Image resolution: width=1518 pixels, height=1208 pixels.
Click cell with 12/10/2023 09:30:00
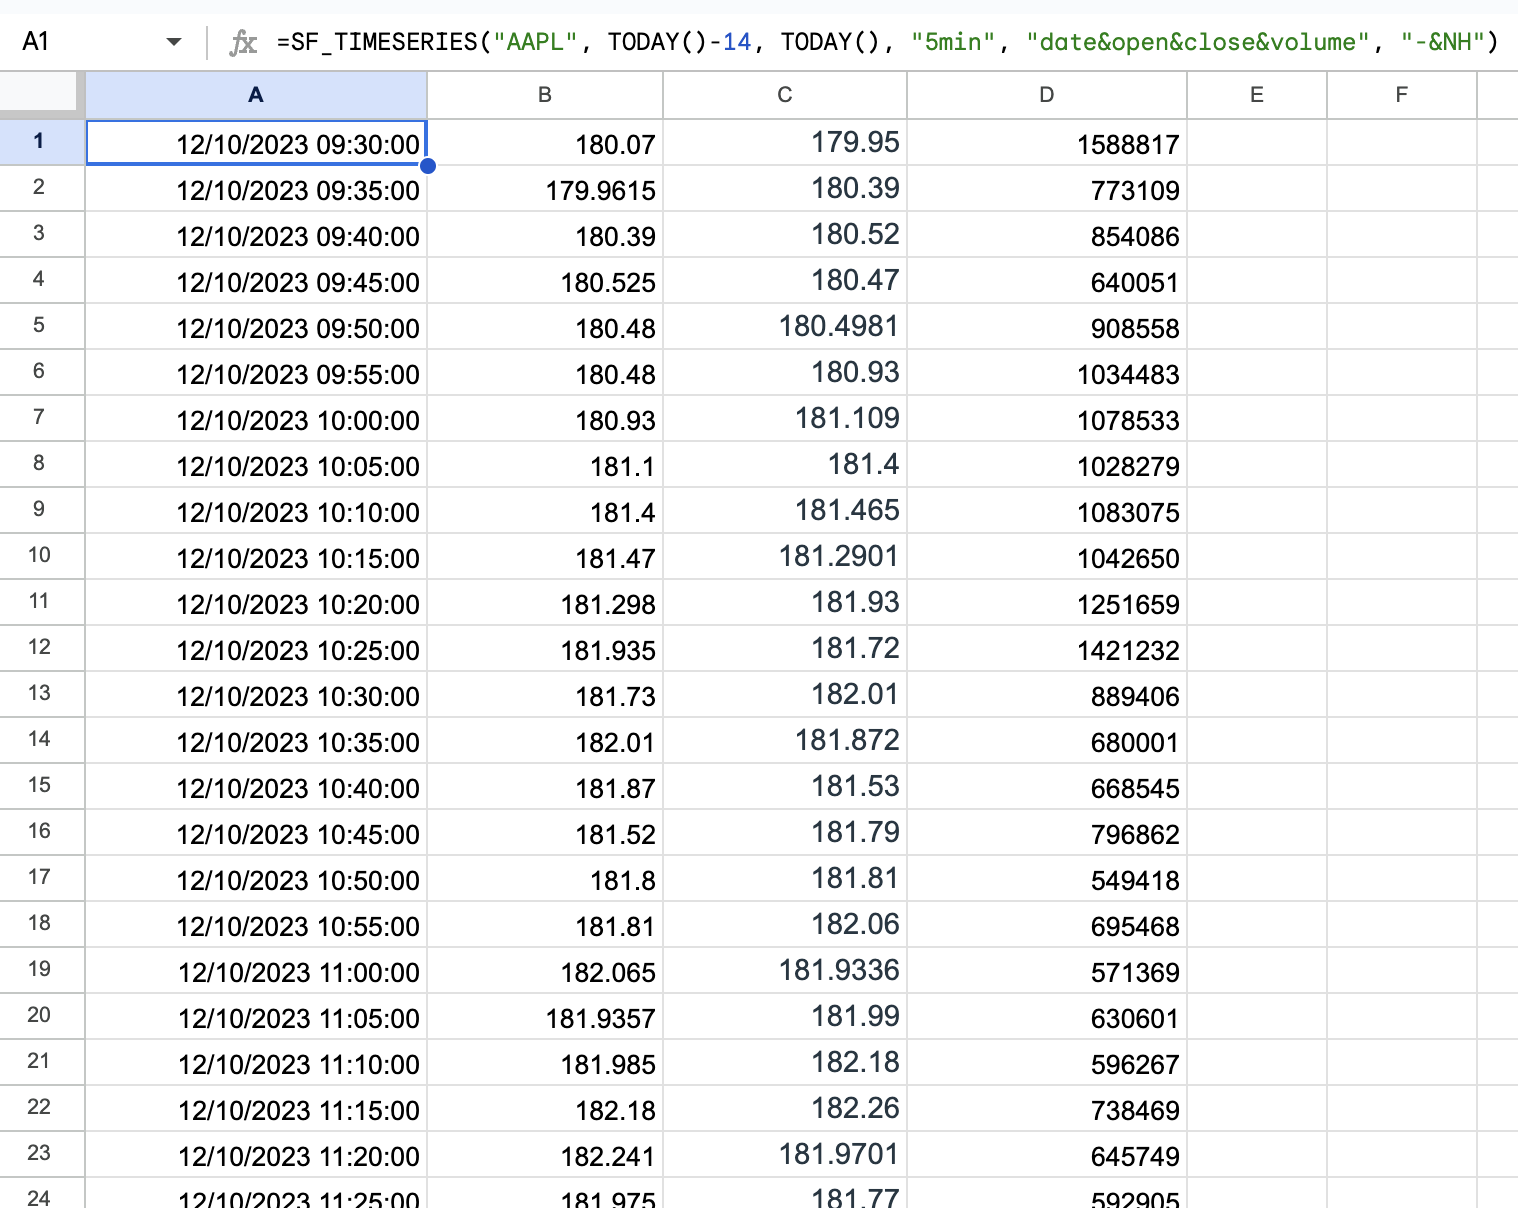tap(257, 143)
